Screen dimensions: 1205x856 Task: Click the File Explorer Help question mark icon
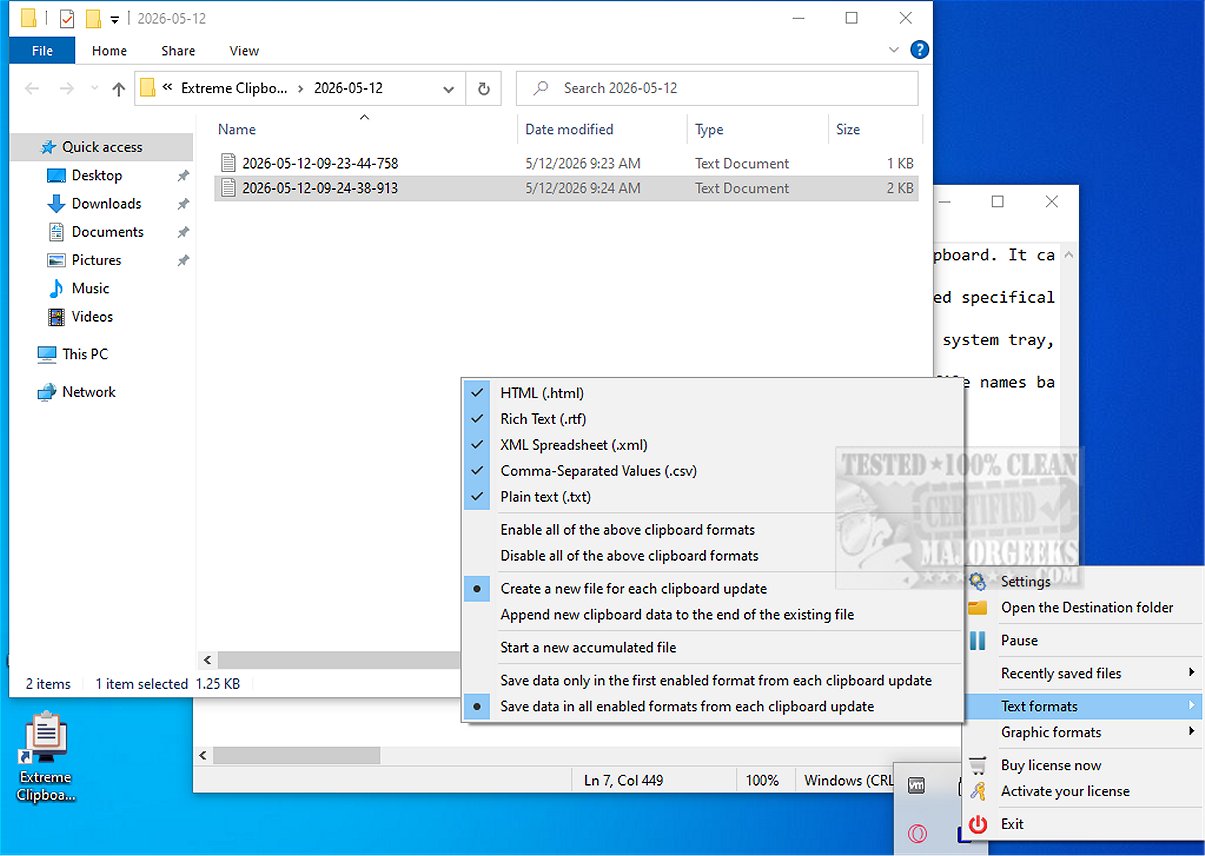click(x=920, y=50)
